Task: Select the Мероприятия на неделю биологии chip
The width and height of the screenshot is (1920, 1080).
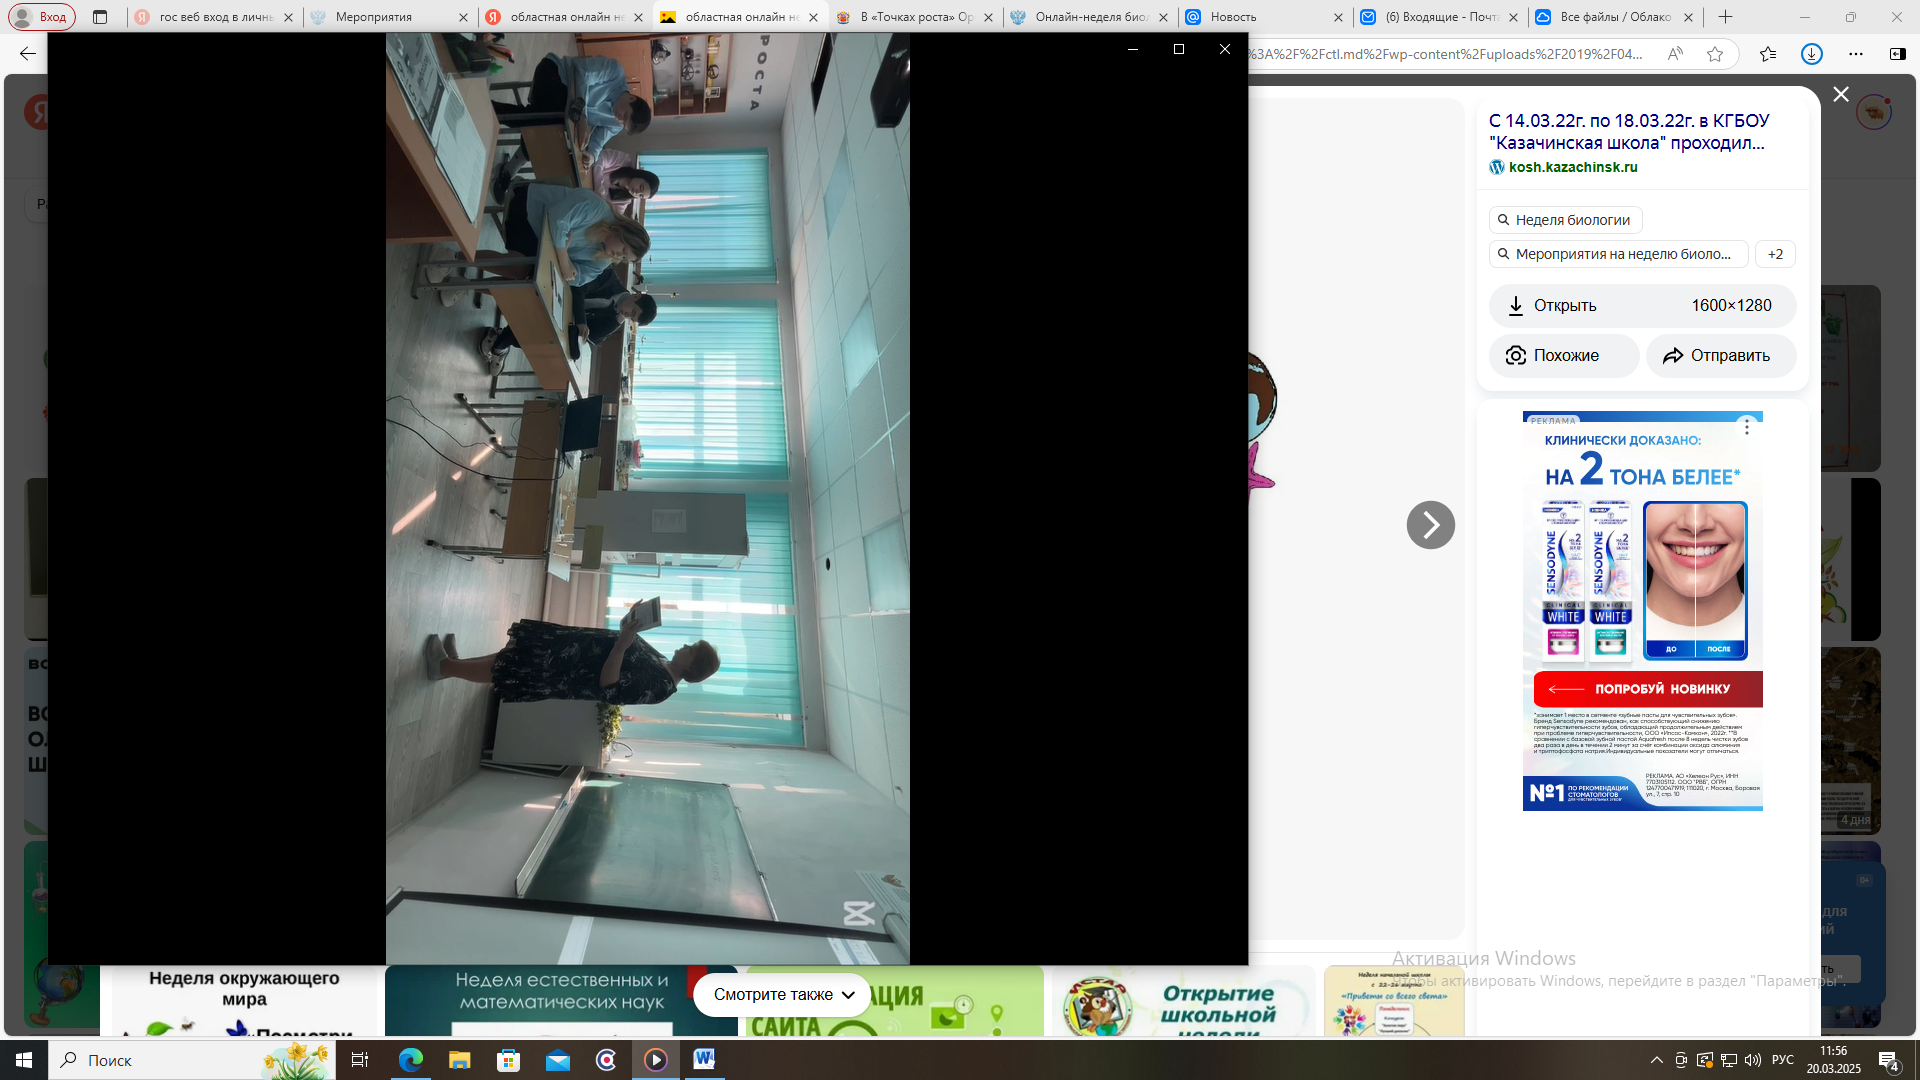Action: [1618, 254]
